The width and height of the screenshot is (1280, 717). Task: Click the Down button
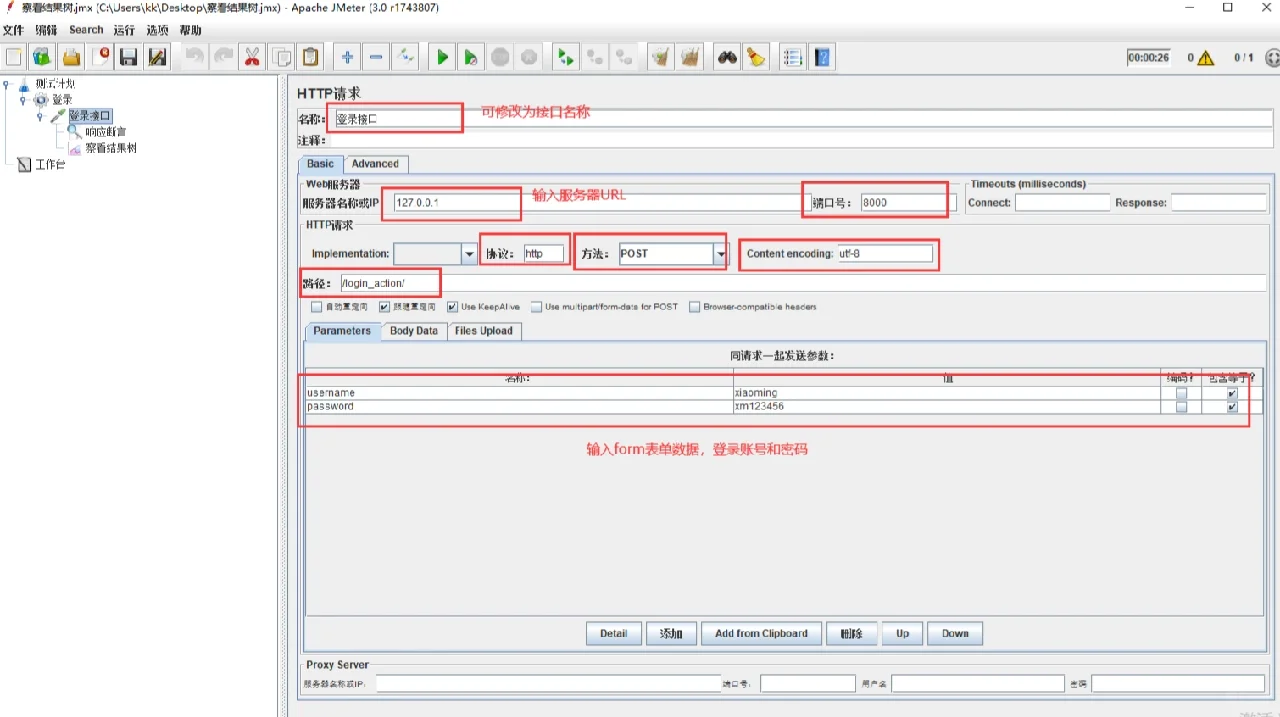click(x=955, y=634)
